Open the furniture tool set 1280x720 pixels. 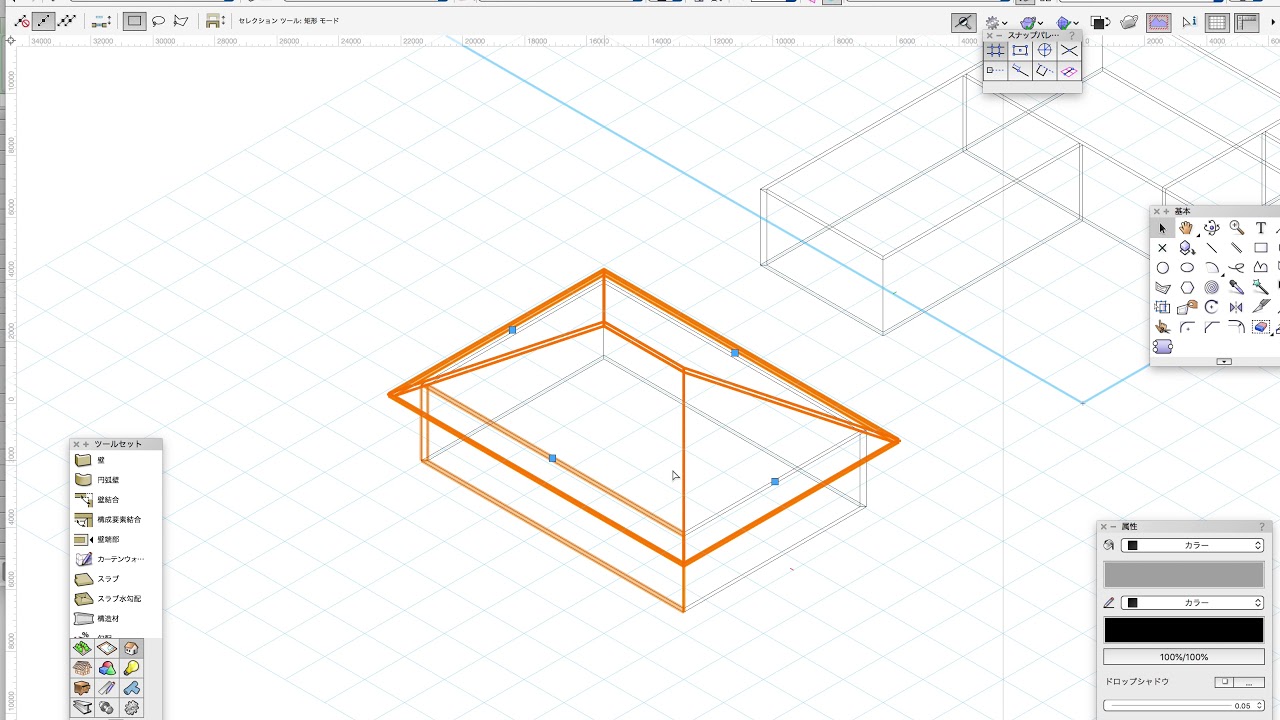(82, 688)
